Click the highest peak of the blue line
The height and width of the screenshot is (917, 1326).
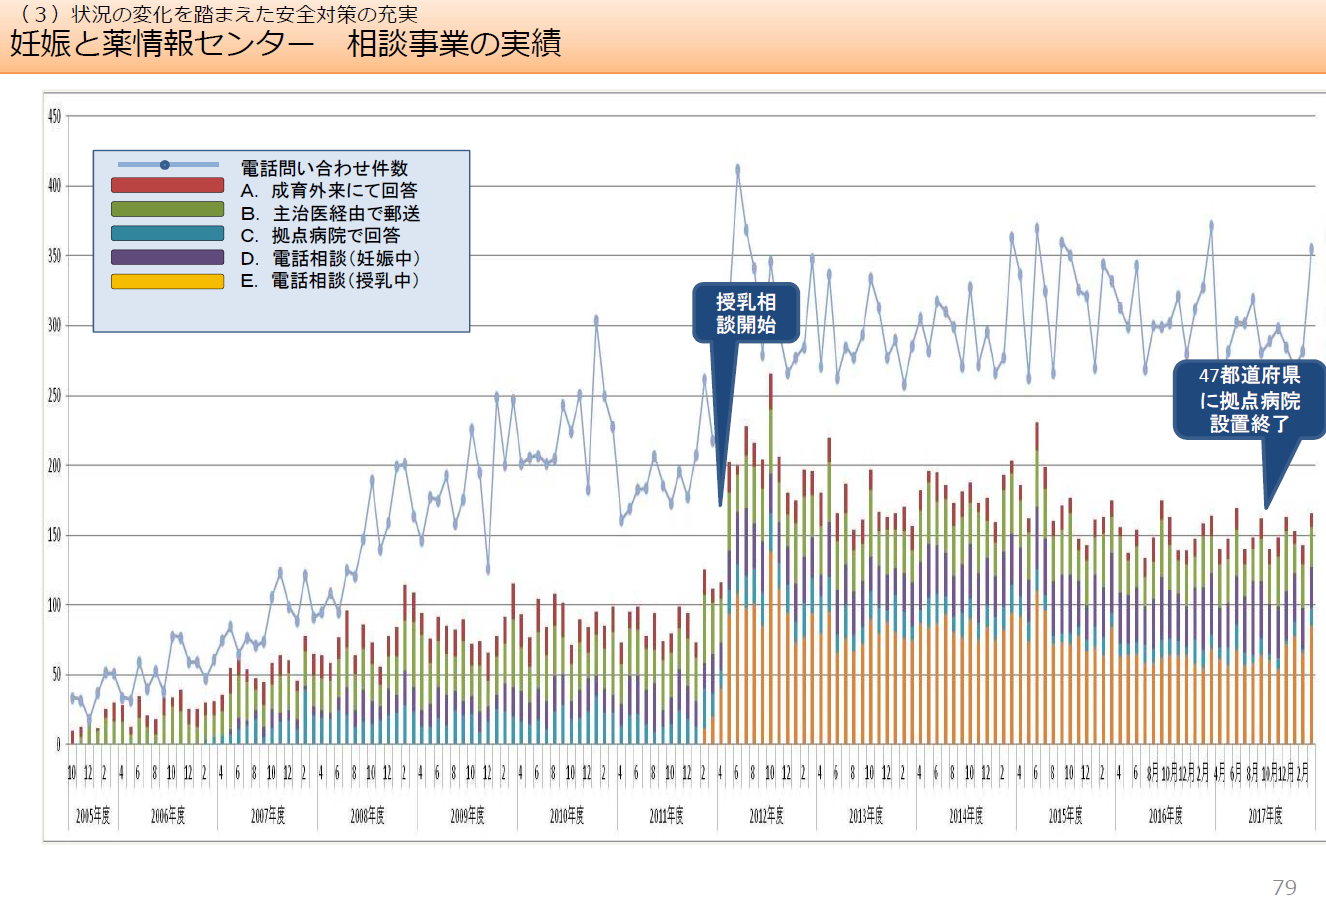click(738, 169)
